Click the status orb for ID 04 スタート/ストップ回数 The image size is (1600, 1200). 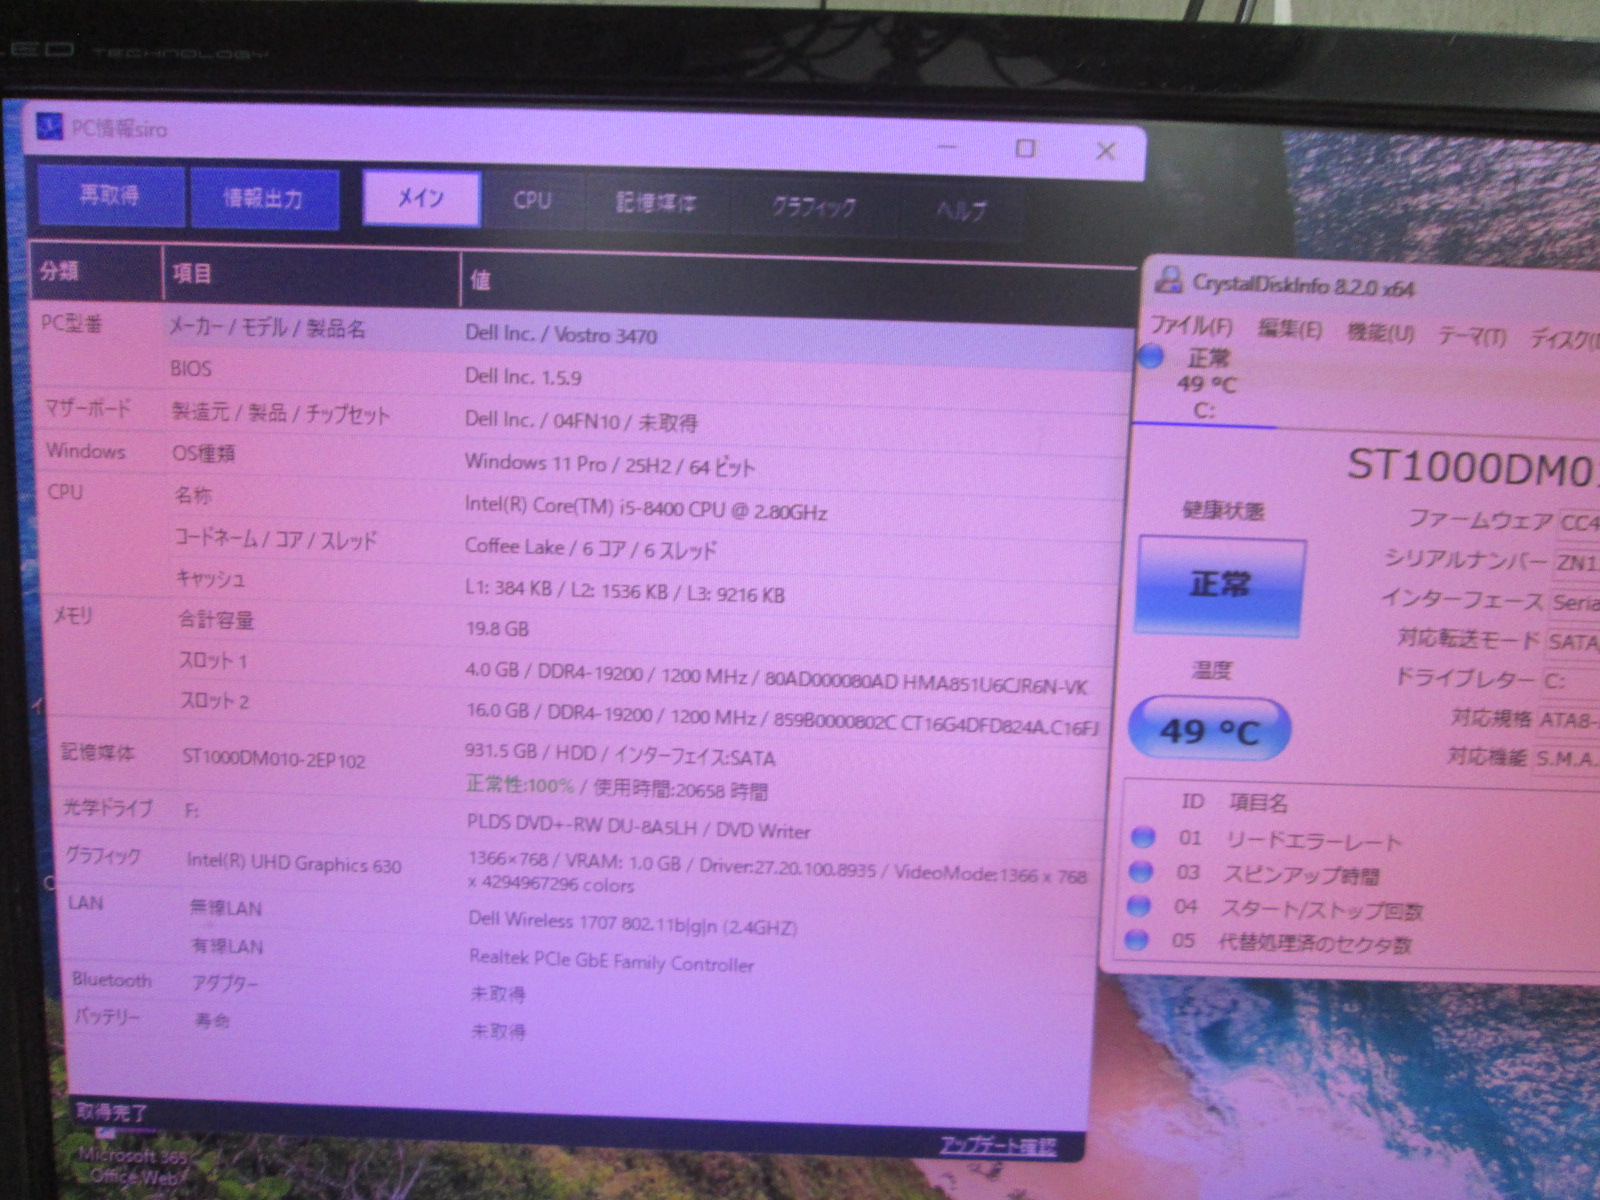point(1138,906)
